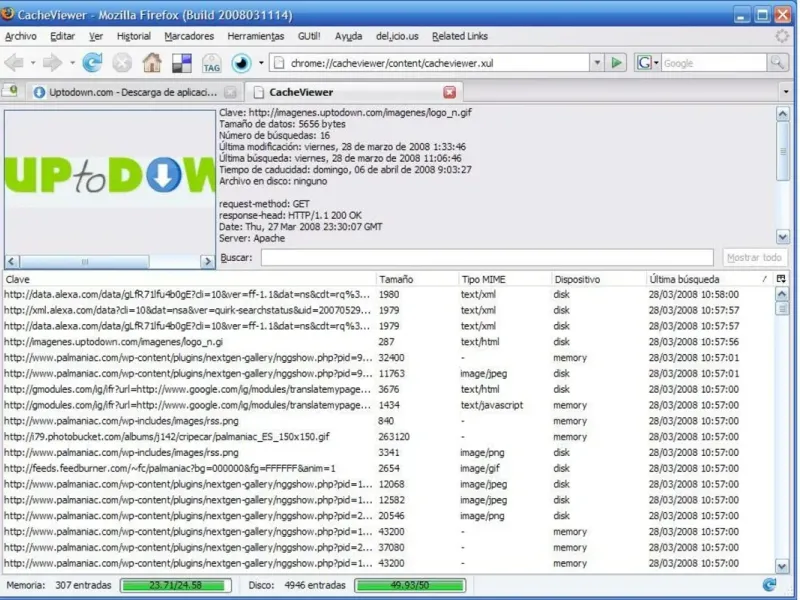The height and width of the screenshot is (600, 800).
Task: Click the Google search engine icon
Action: tap(644, 63)
